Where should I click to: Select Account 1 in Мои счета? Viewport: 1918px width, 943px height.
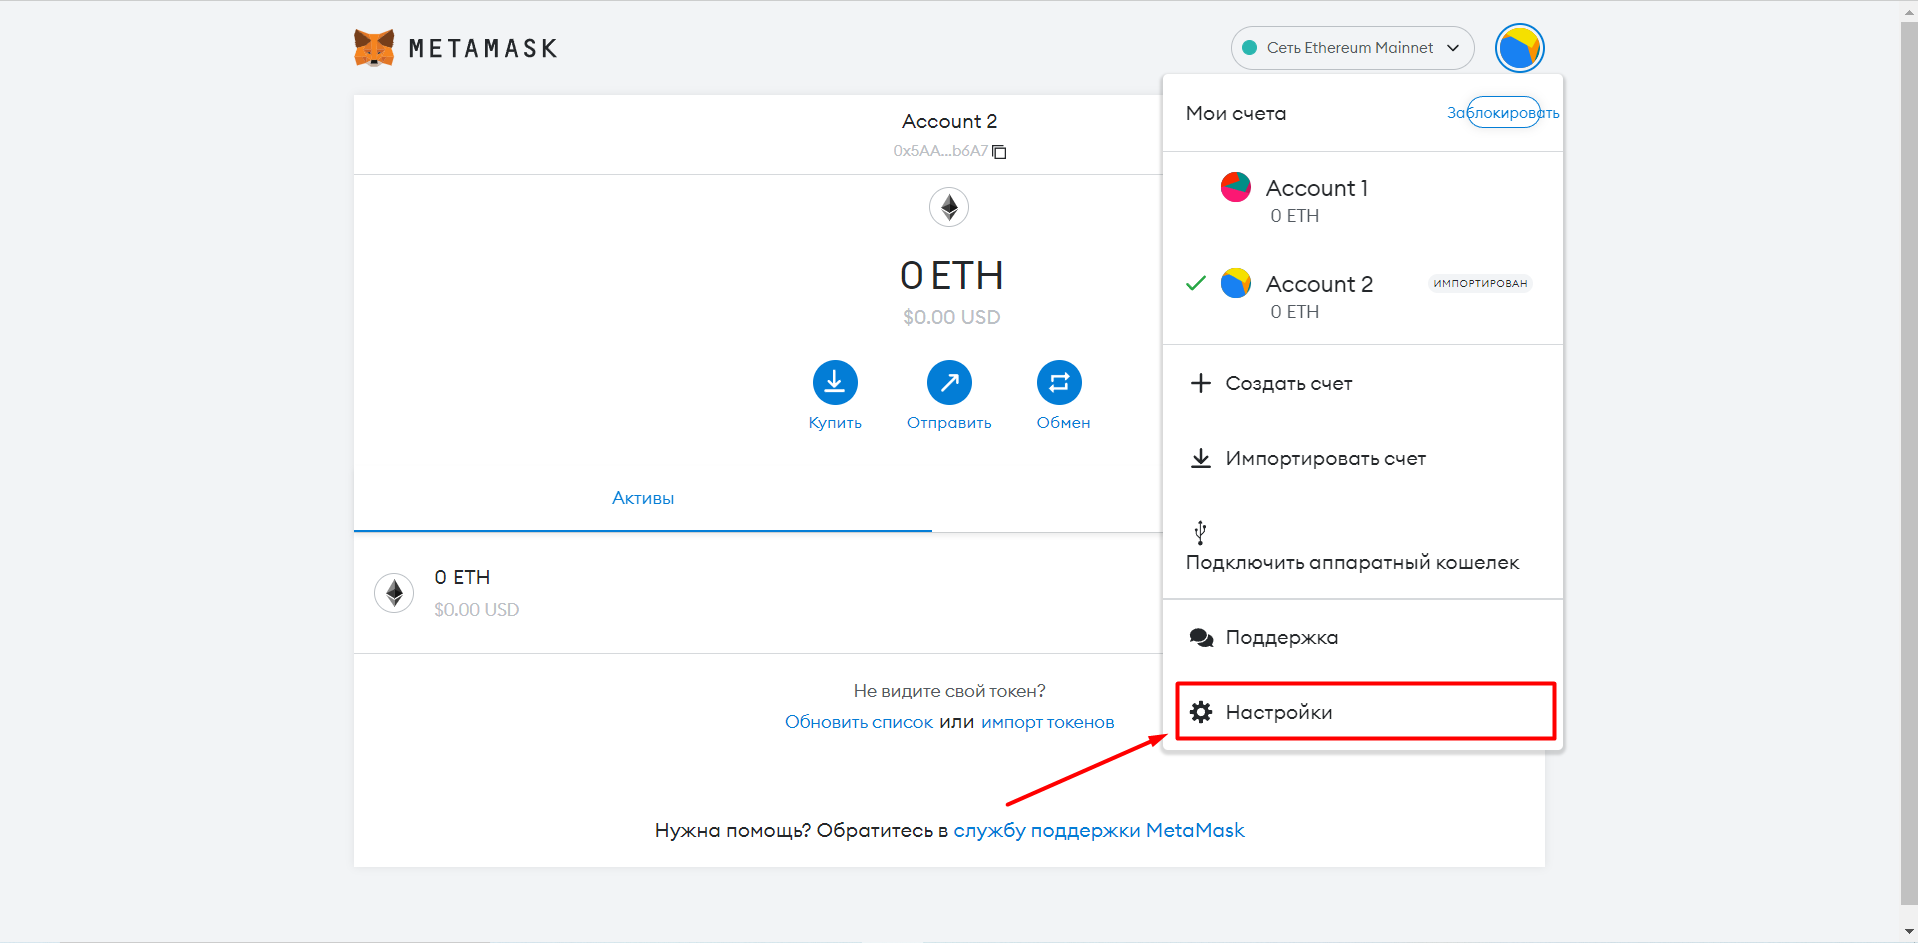pos(1362,200)
